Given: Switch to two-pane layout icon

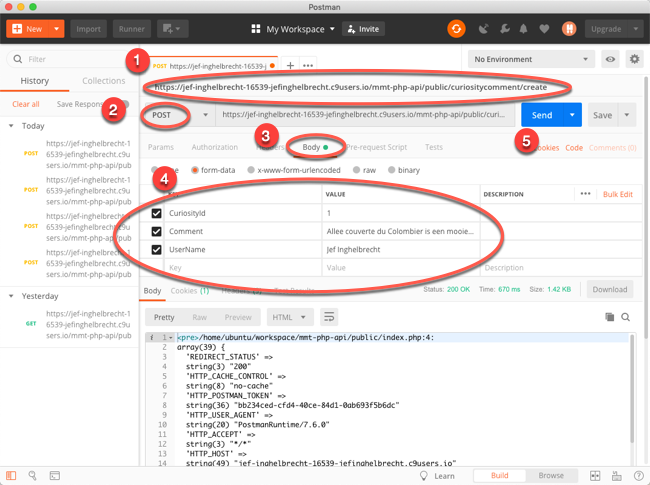Looking at the screenshot, I should click(595, 475).
